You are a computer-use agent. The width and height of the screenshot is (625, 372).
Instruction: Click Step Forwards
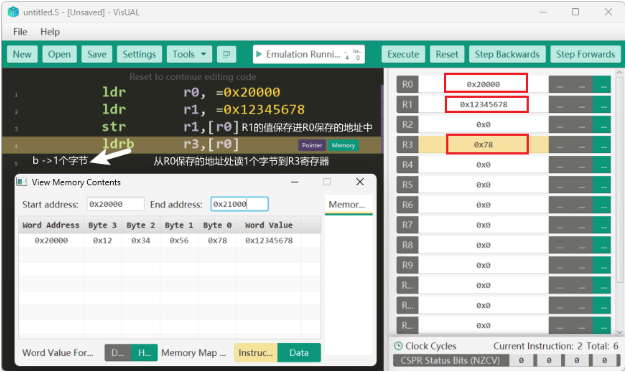coord(586,54)
